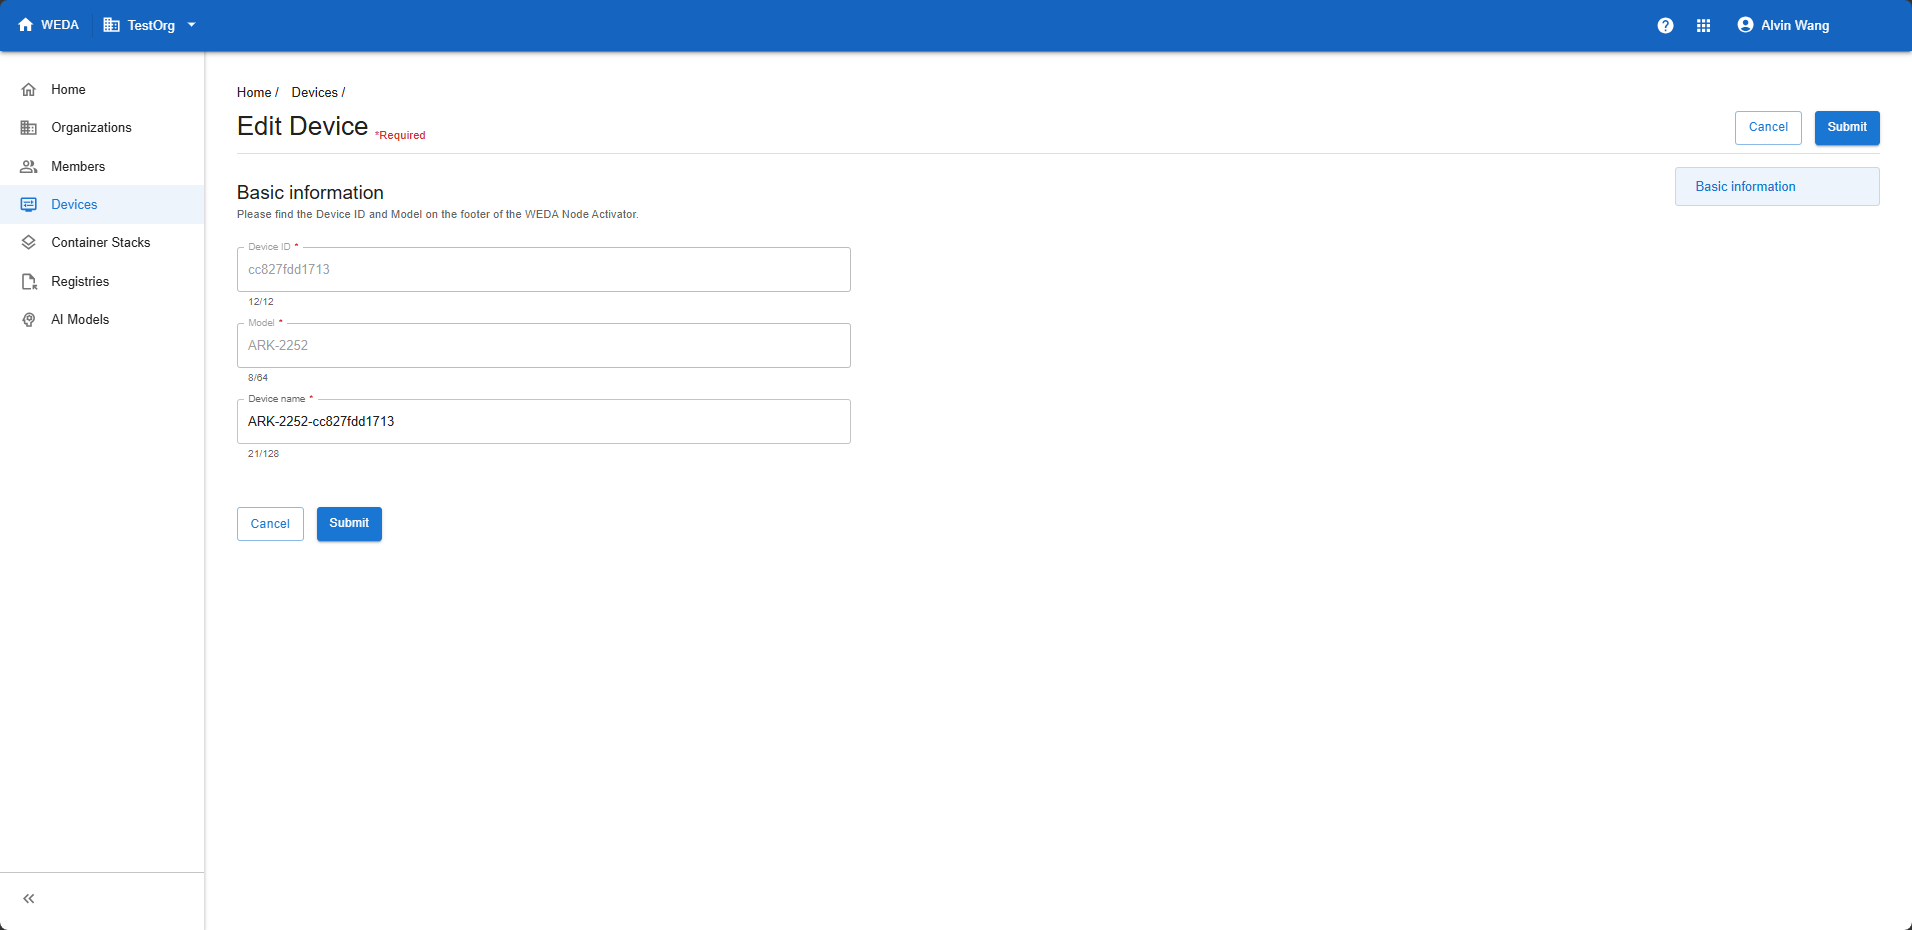The height and width of the screenshot is (930, 1912).
Task: Click the Basic information section heading
Action: (x=310, y=193)
